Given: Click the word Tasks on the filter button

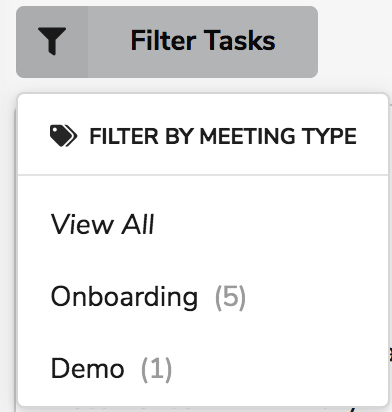Looking at the screenshot, I should tap(240, 41).
